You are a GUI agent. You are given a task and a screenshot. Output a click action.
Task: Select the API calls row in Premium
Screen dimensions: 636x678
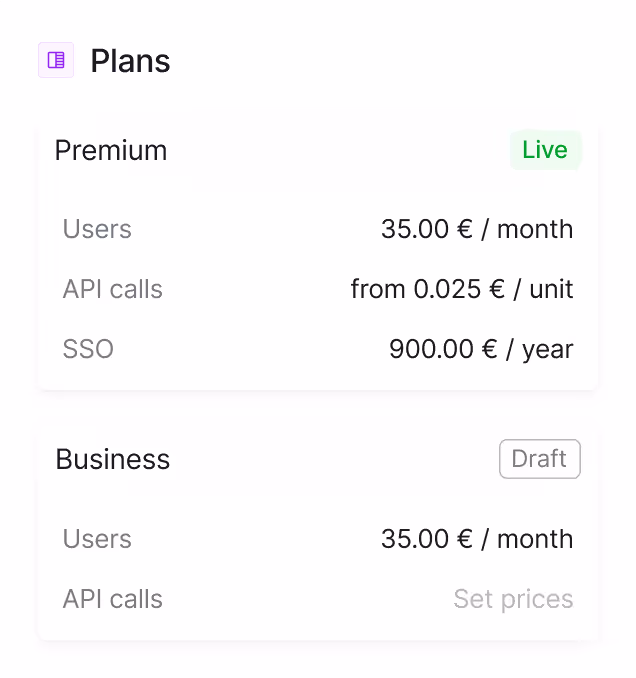[x=318, y=289]
